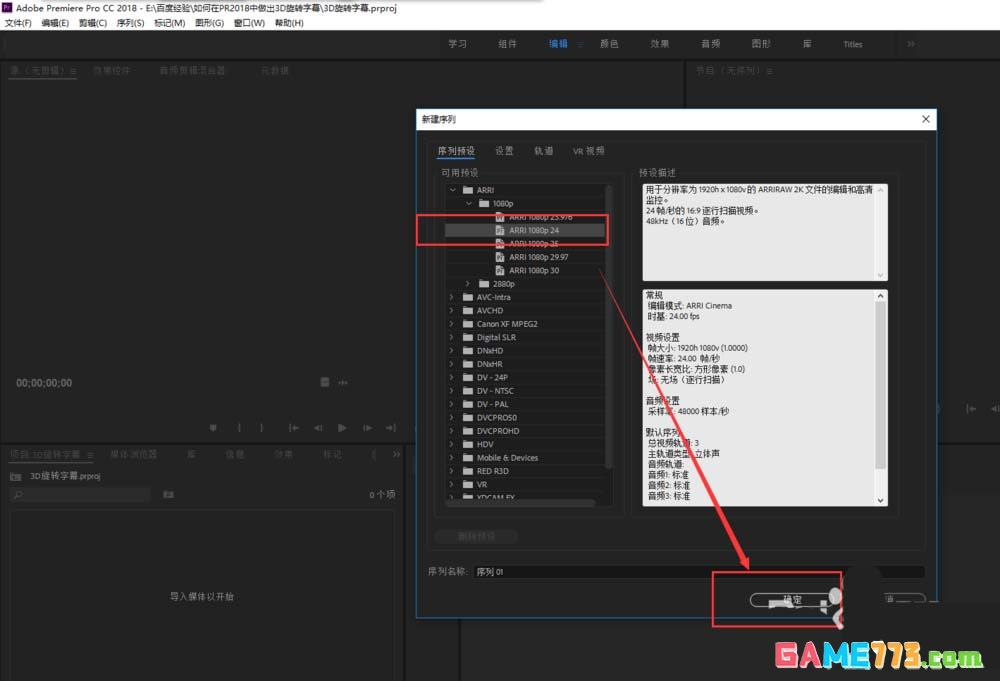
Task: Open the 编辑 workspace menu icon
Action: 580,44
